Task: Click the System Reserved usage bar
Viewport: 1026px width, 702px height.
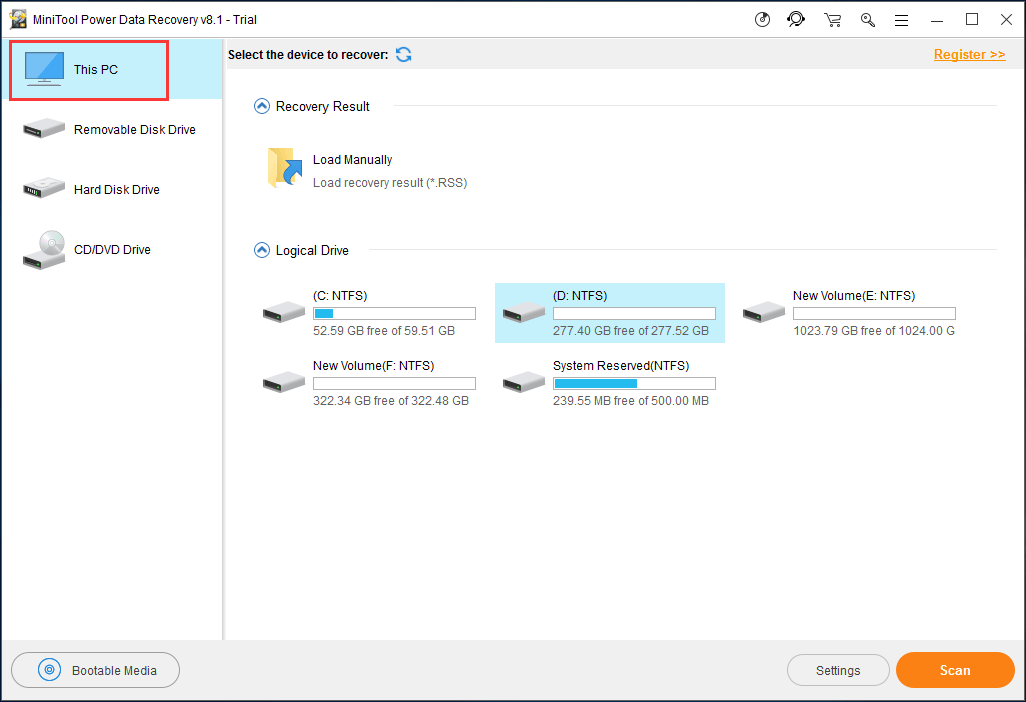Action: click(634, 383)
